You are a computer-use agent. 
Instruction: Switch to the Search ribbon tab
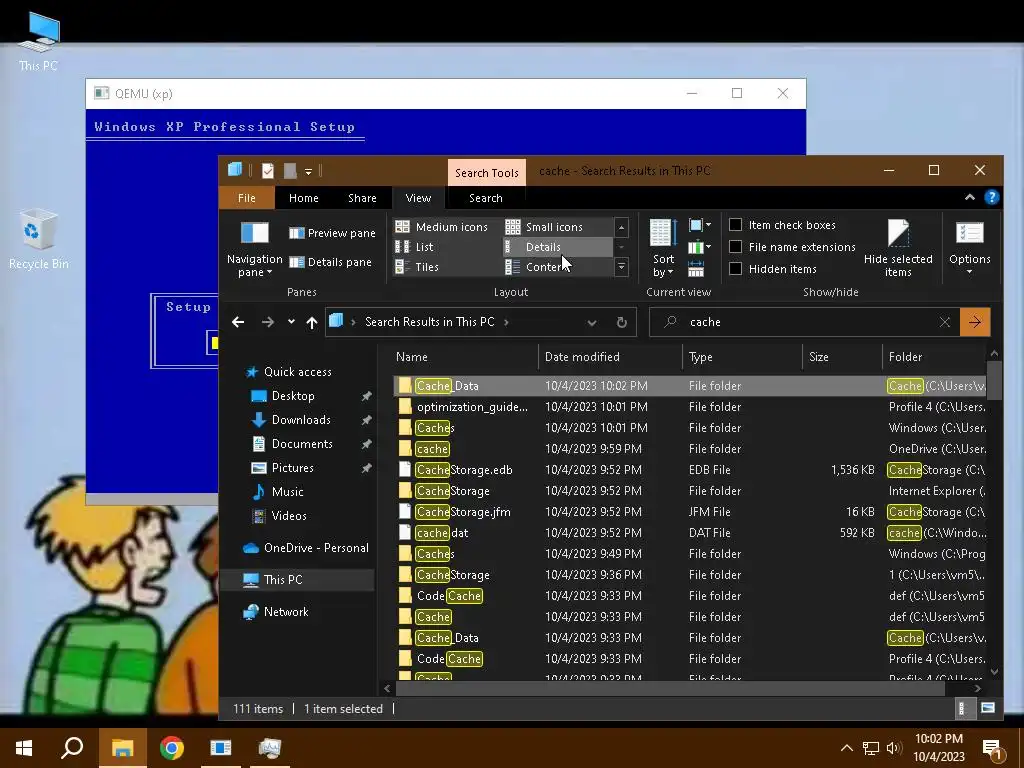(486, 198)
